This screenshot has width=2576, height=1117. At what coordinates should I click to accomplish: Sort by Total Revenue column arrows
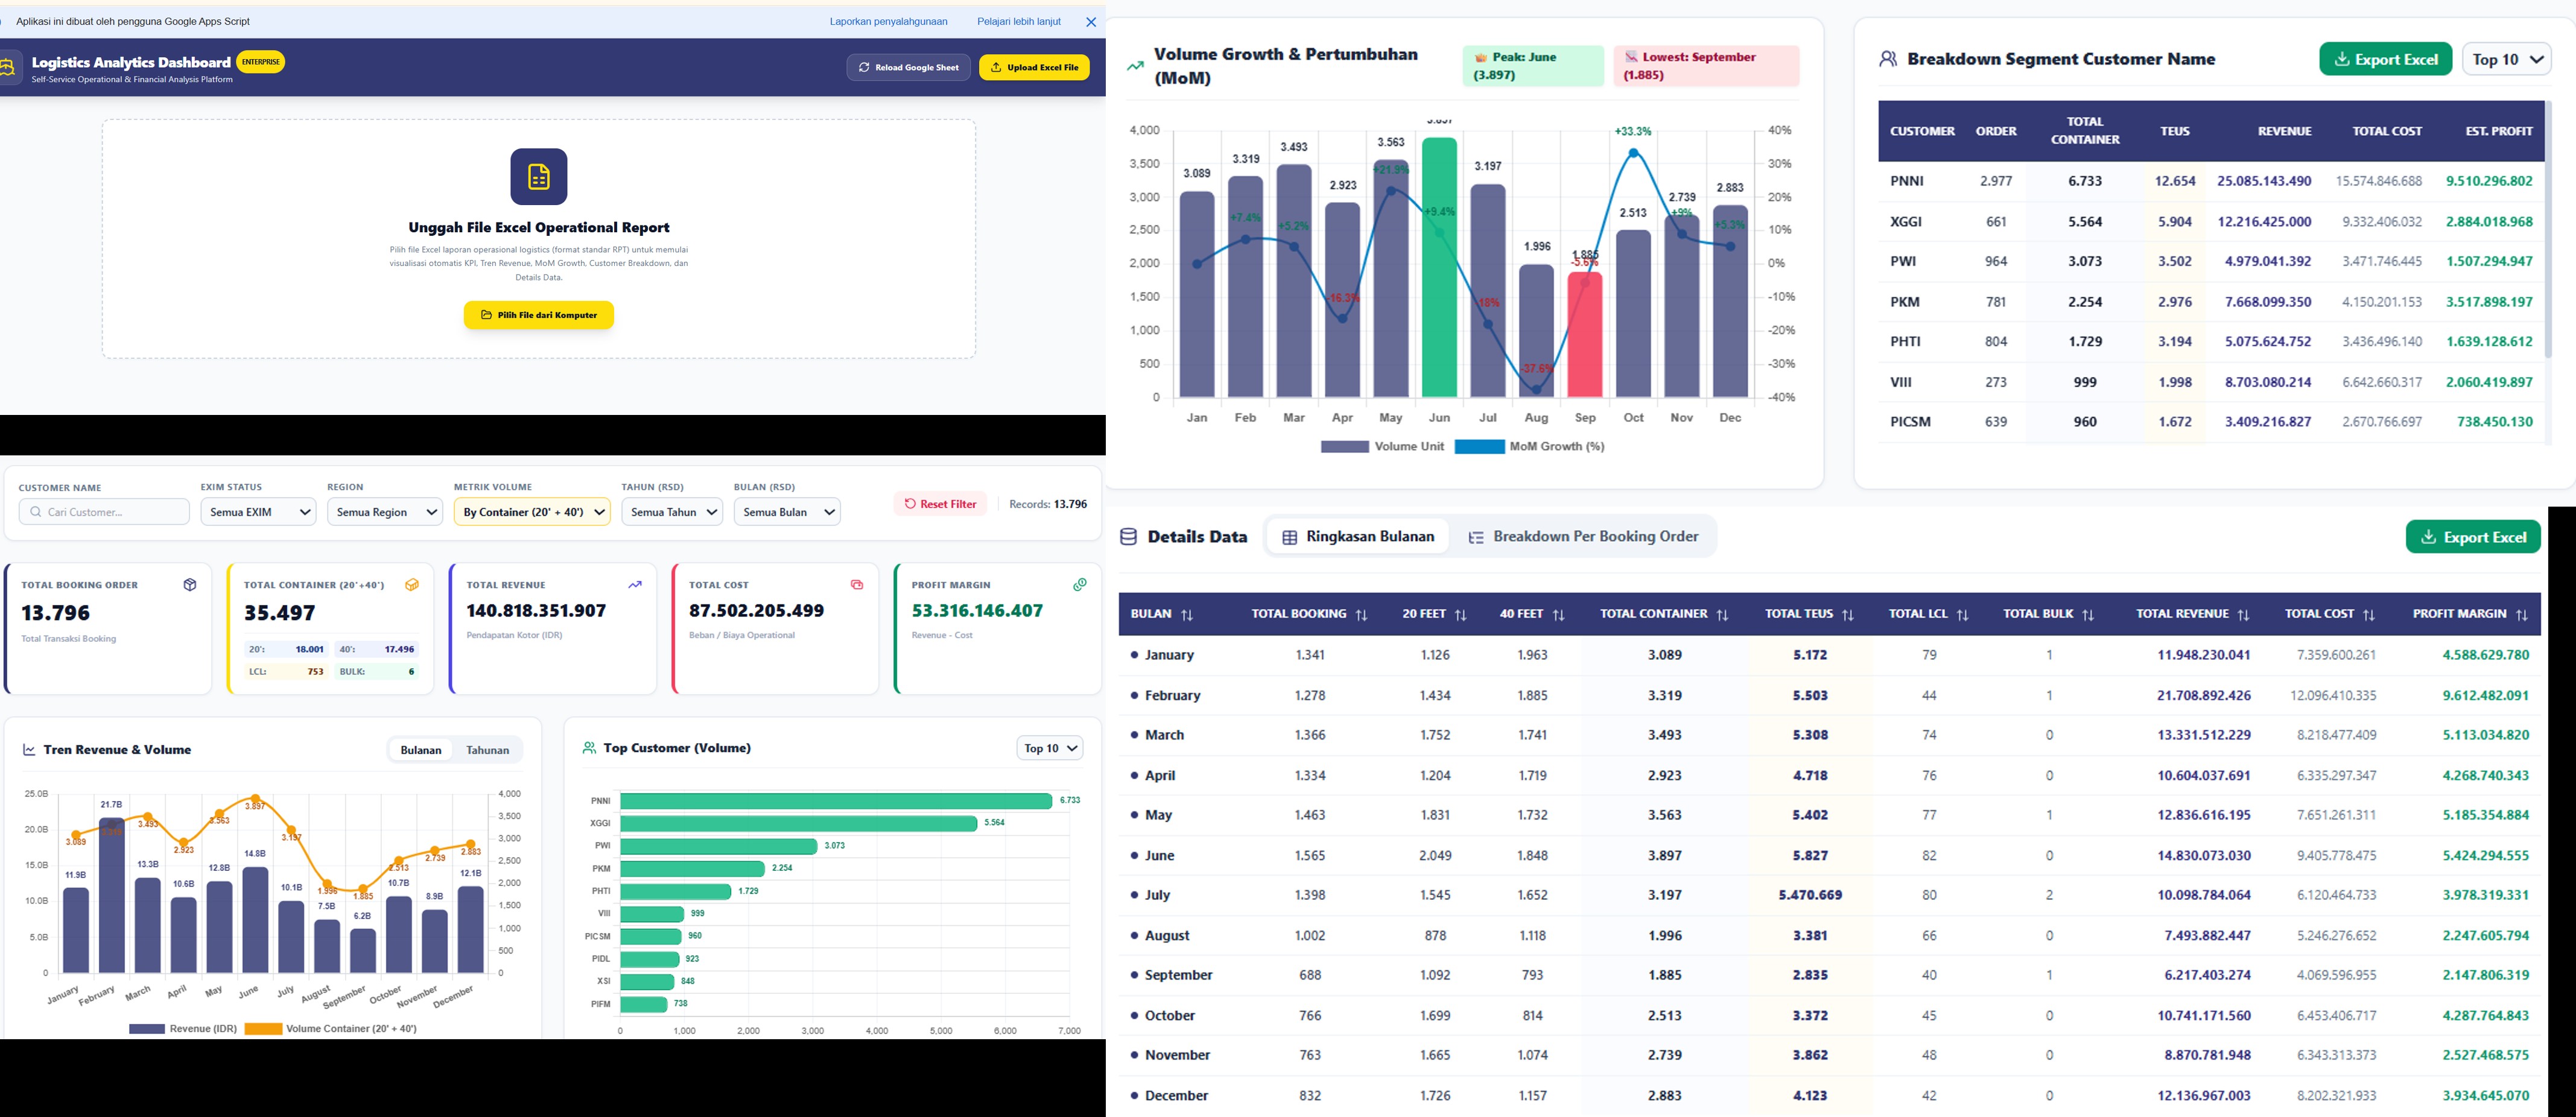[x=2243, y=615]
